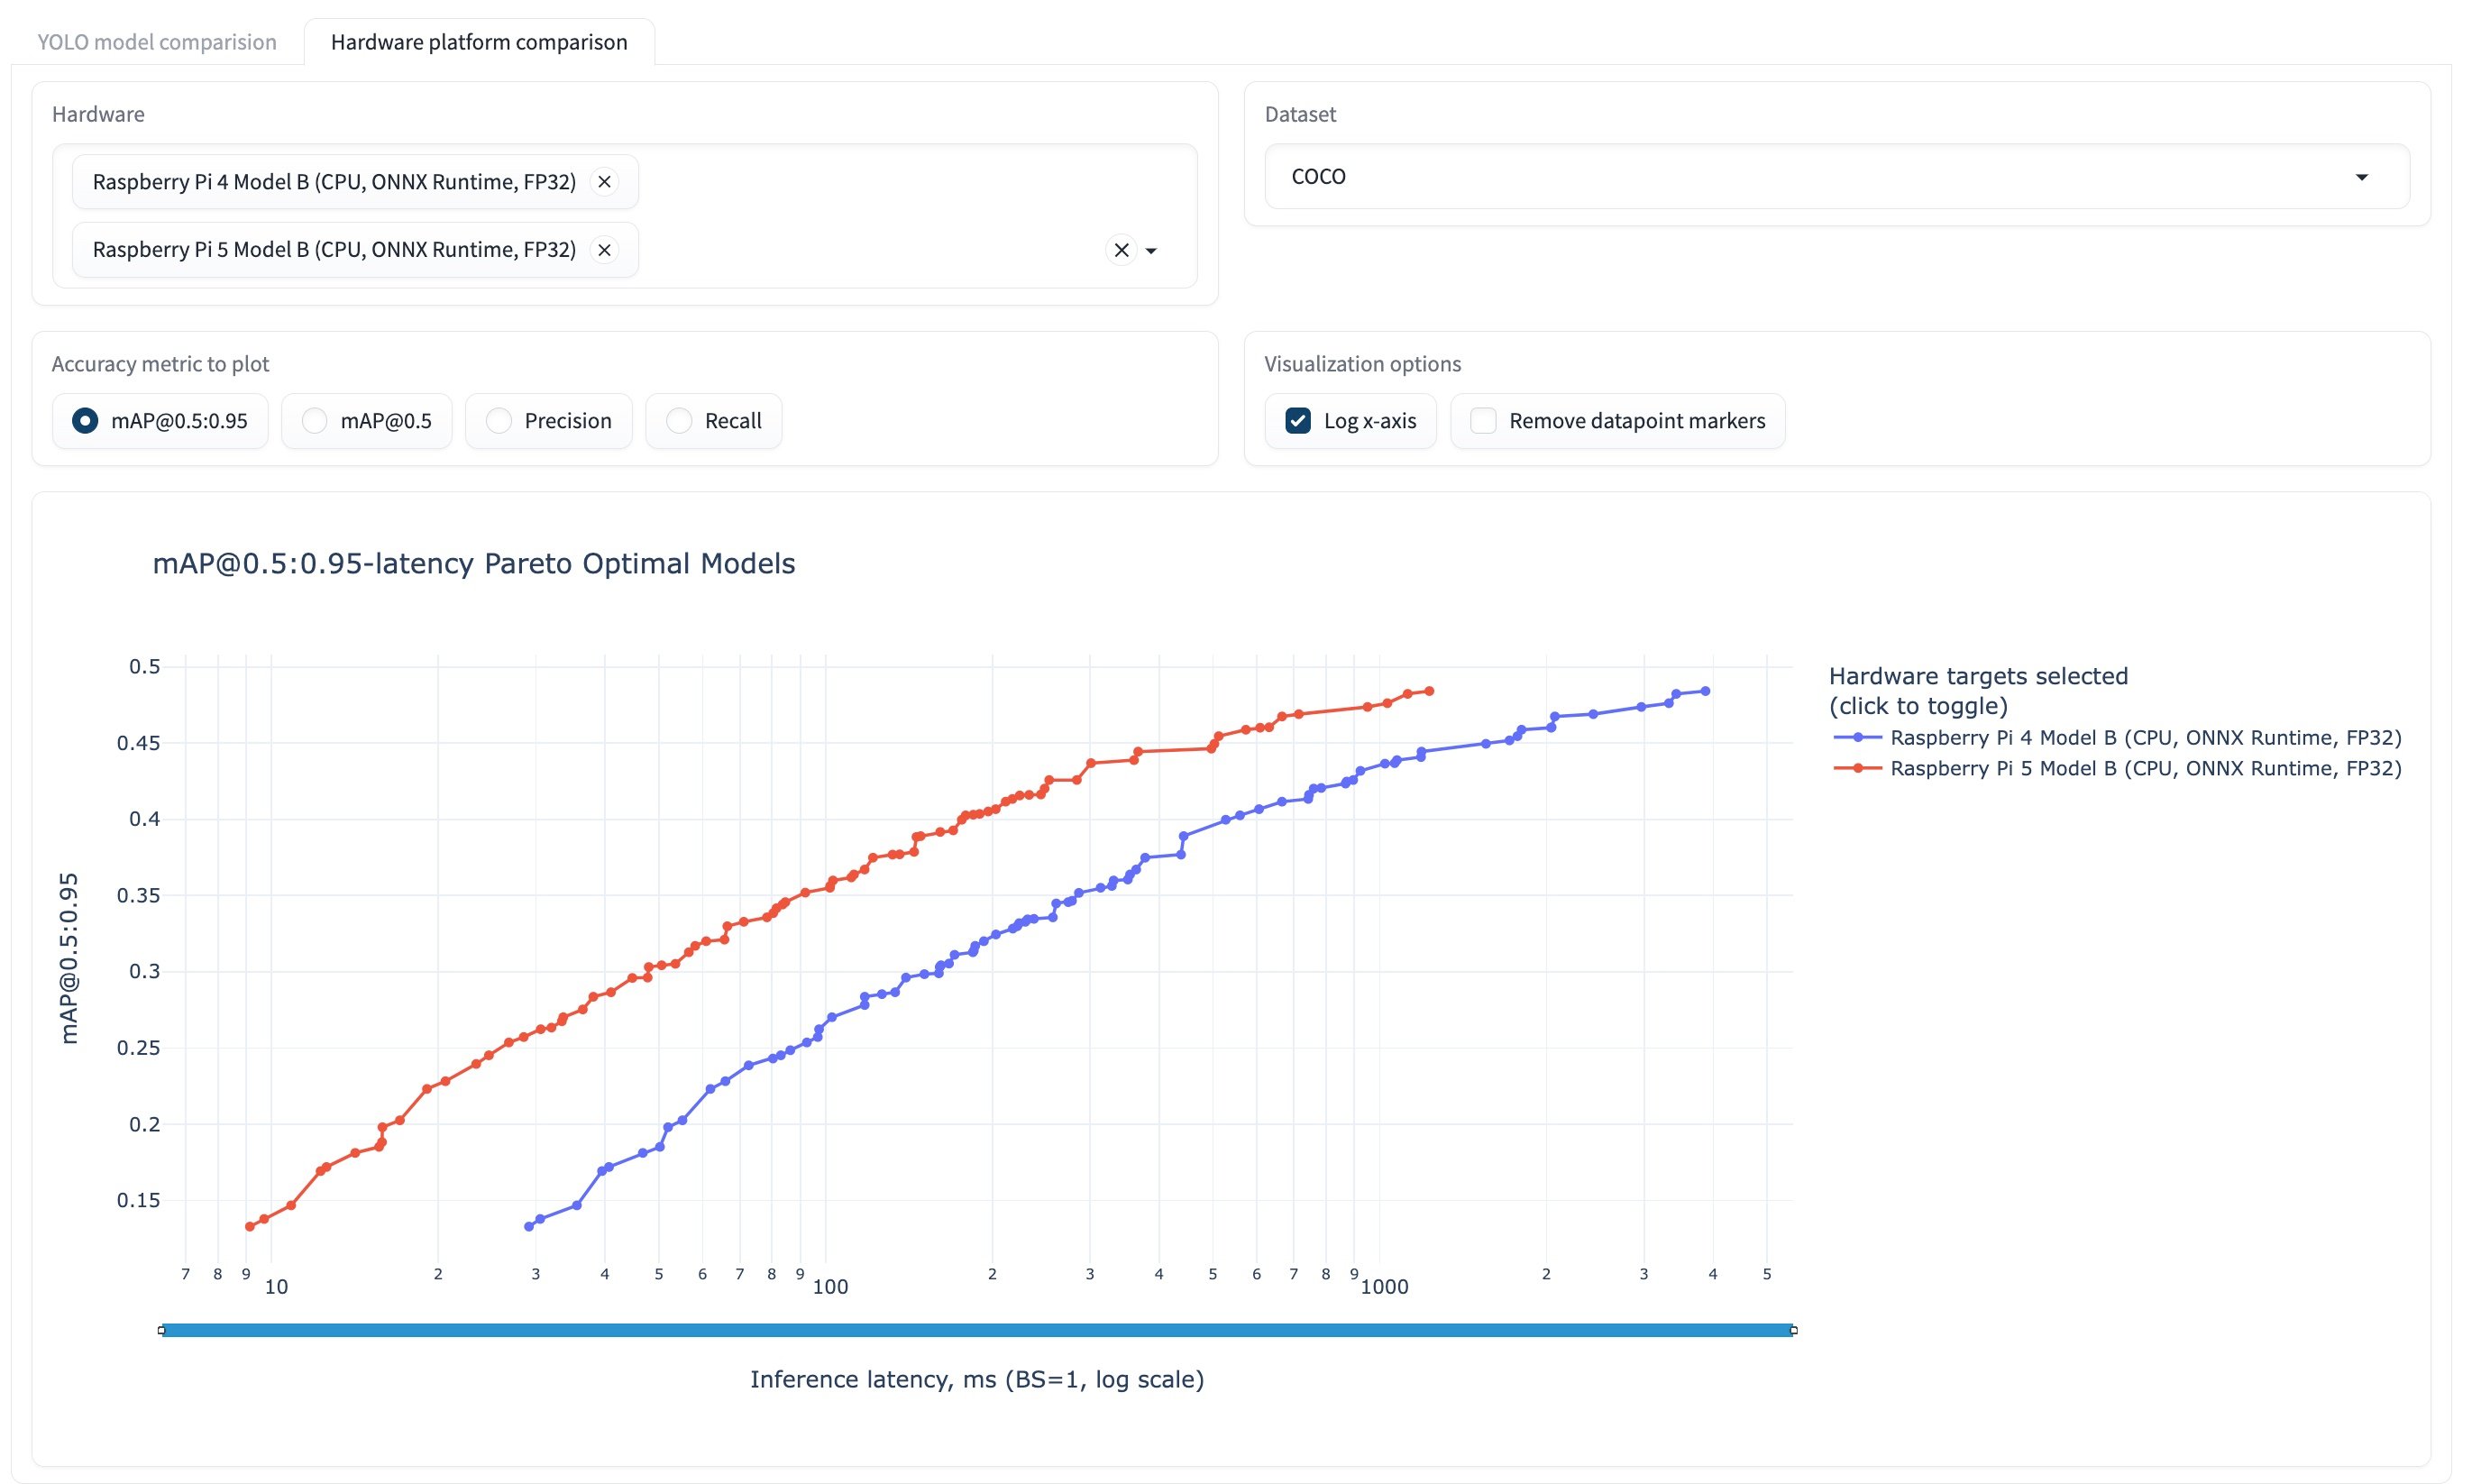The width and height of the screenshot is (2472, 1484).
Task: Select Hardware platform comparison tab
Action: click(479, 42)
